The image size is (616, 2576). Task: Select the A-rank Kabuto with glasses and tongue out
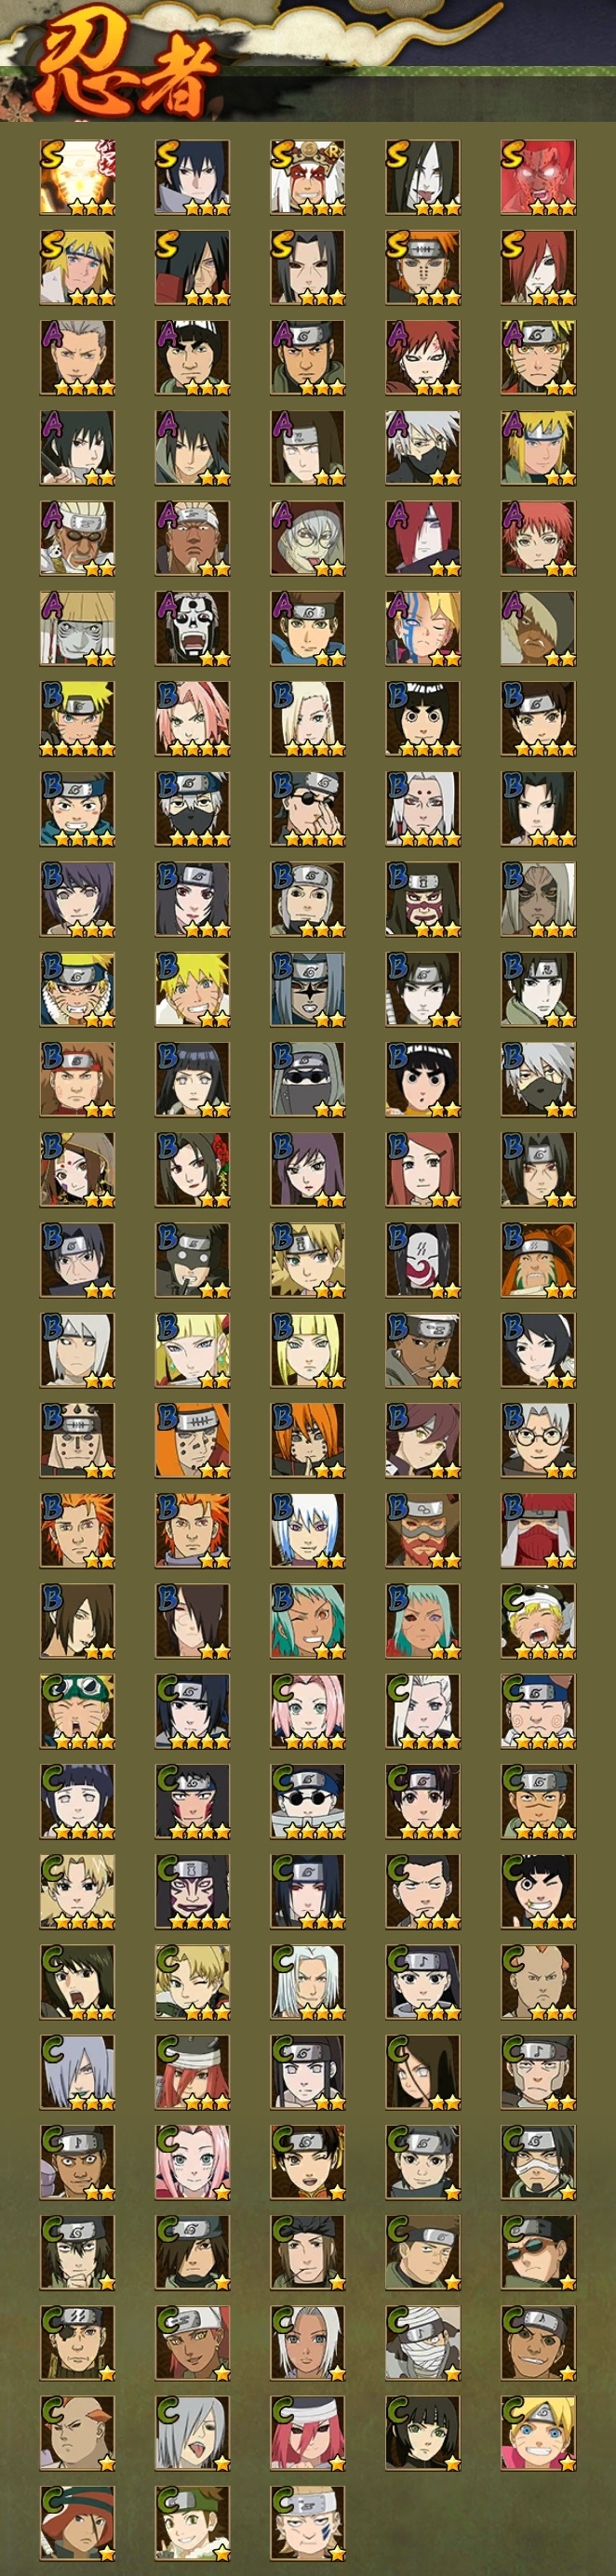point(308,539)
